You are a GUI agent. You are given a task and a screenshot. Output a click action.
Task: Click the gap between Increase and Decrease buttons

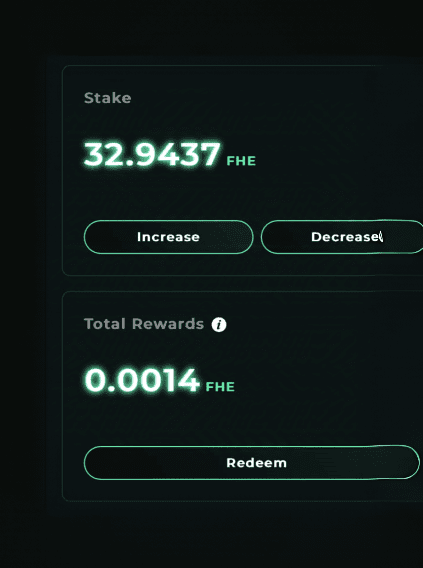pos(257,237)
